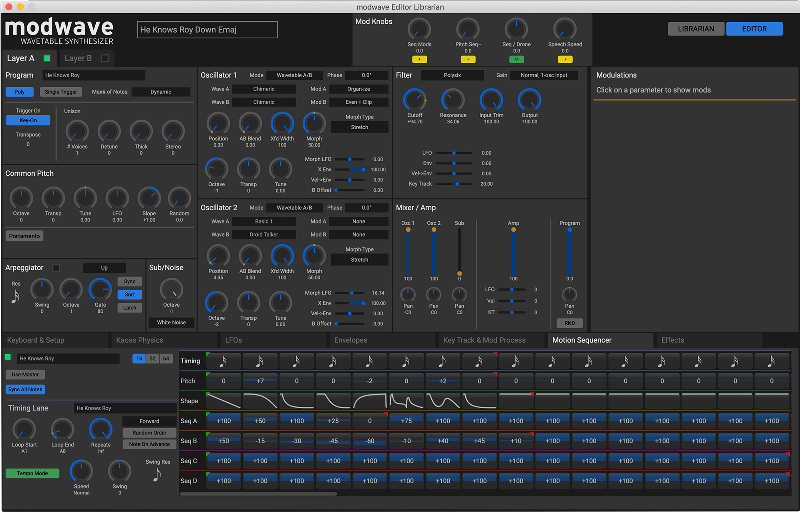
Task: Click the Unison Detune knob
Action: [109, 132]
